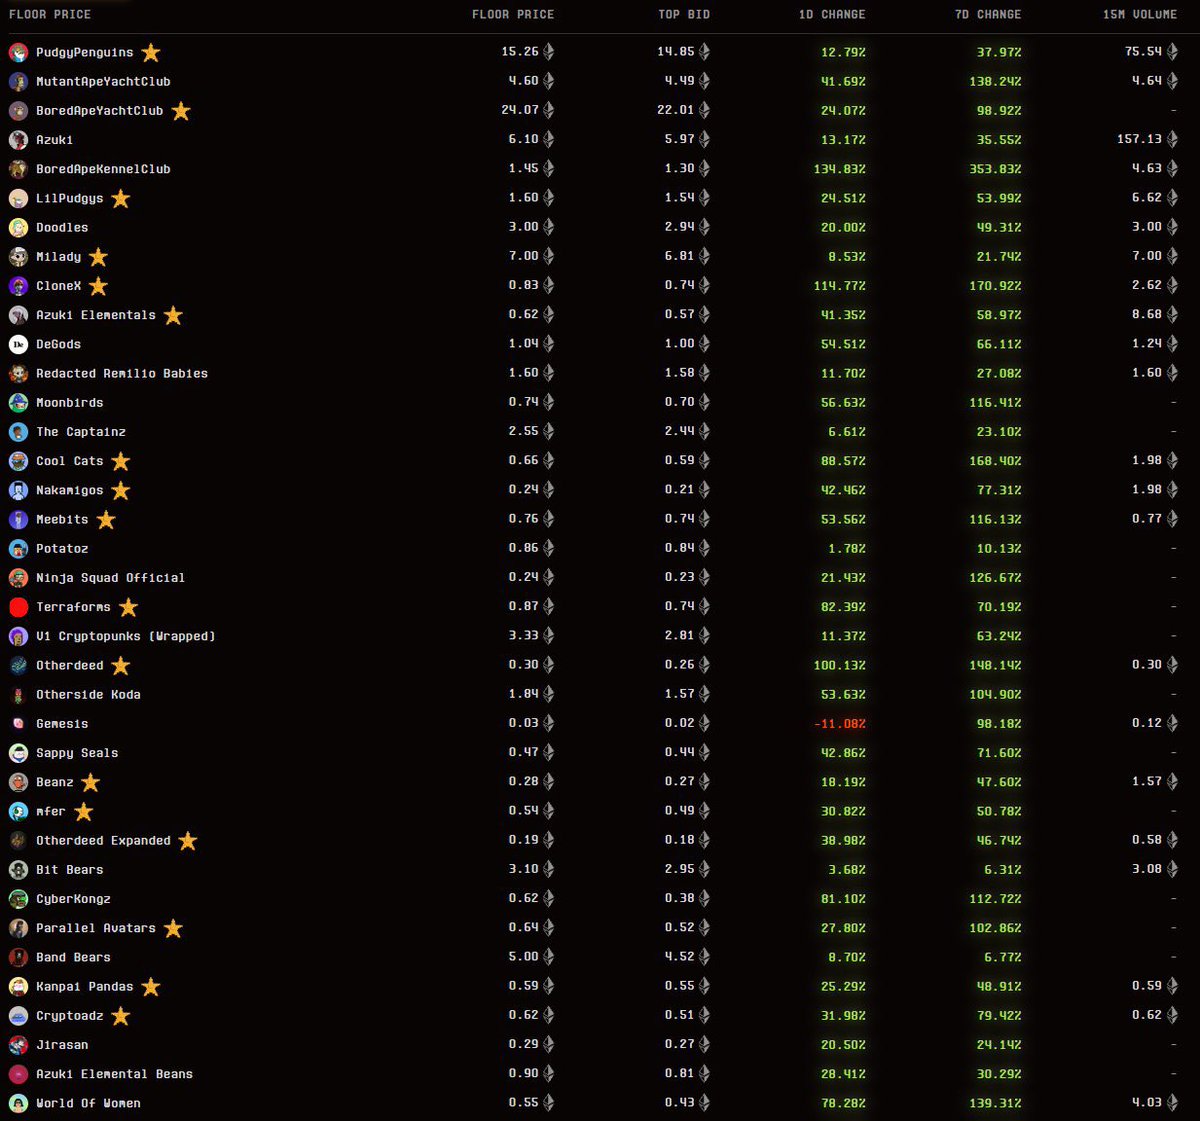
Task: Toggle the Parallel Avatars favorite star
Action: pos(173,928)
